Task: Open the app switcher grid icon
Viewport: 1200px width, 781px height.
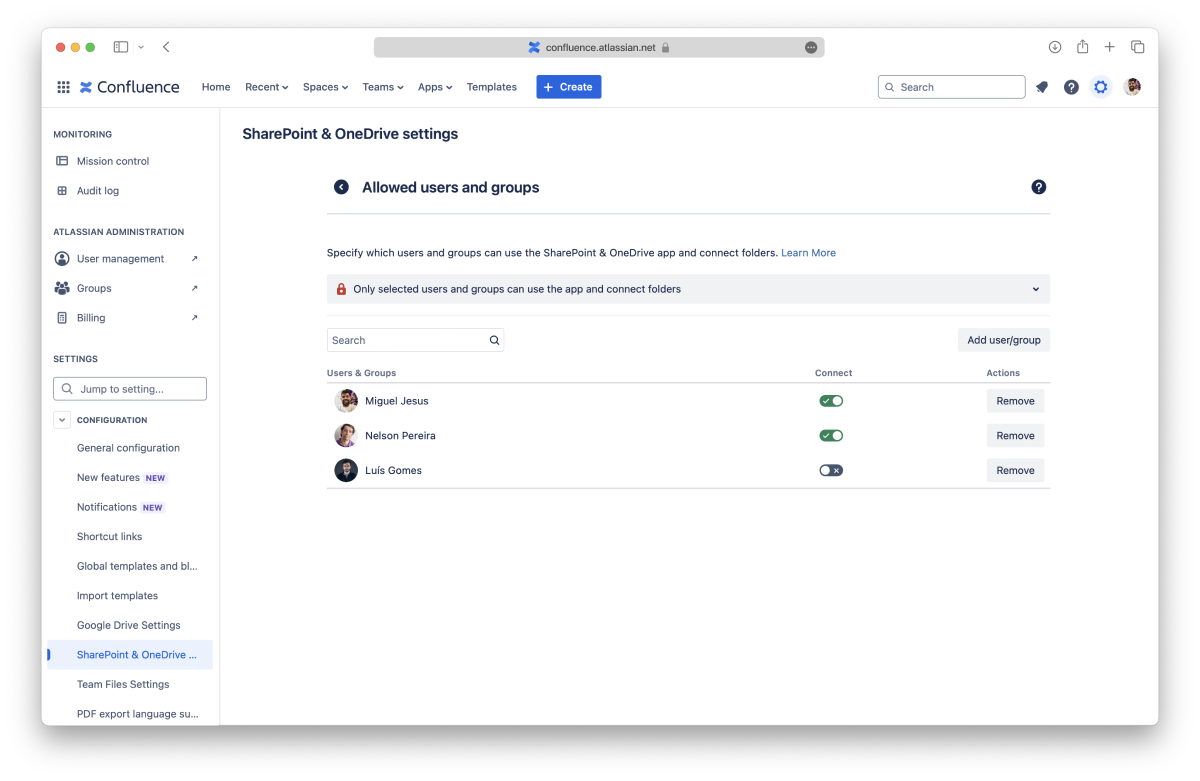Action: [x=63, y=87]
